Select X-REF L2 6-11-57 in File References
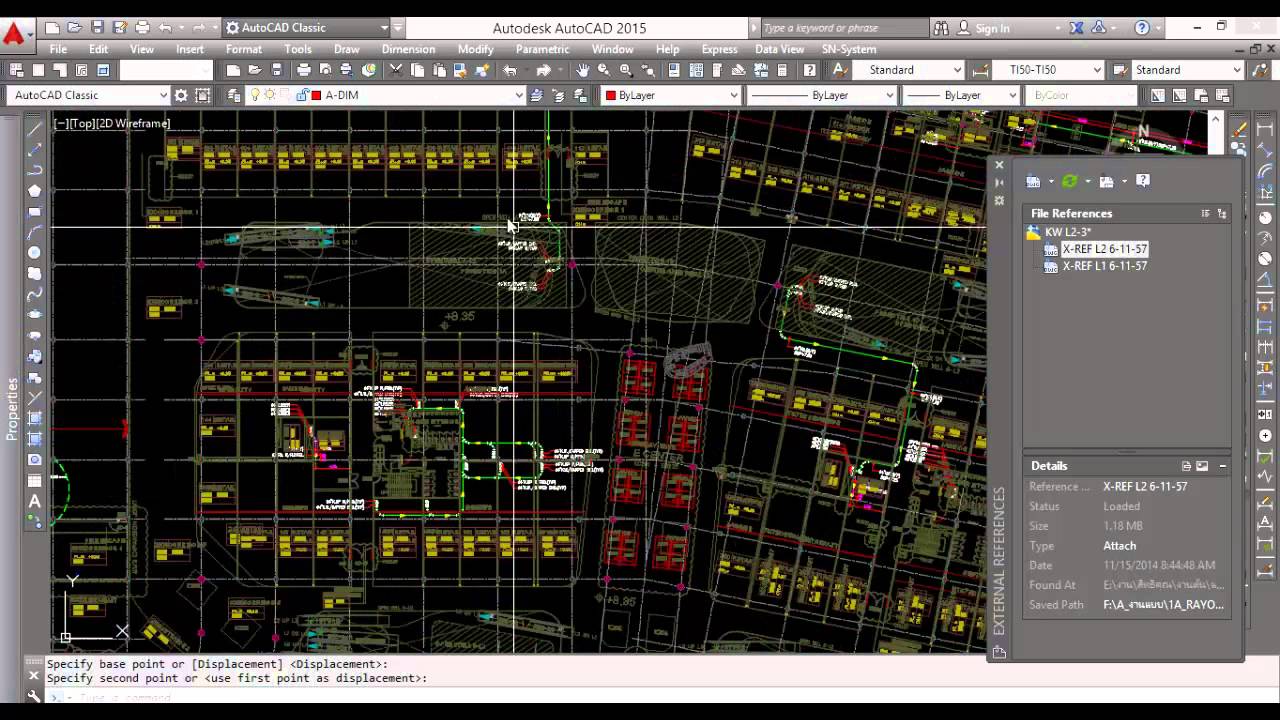 click(1104, 249)
